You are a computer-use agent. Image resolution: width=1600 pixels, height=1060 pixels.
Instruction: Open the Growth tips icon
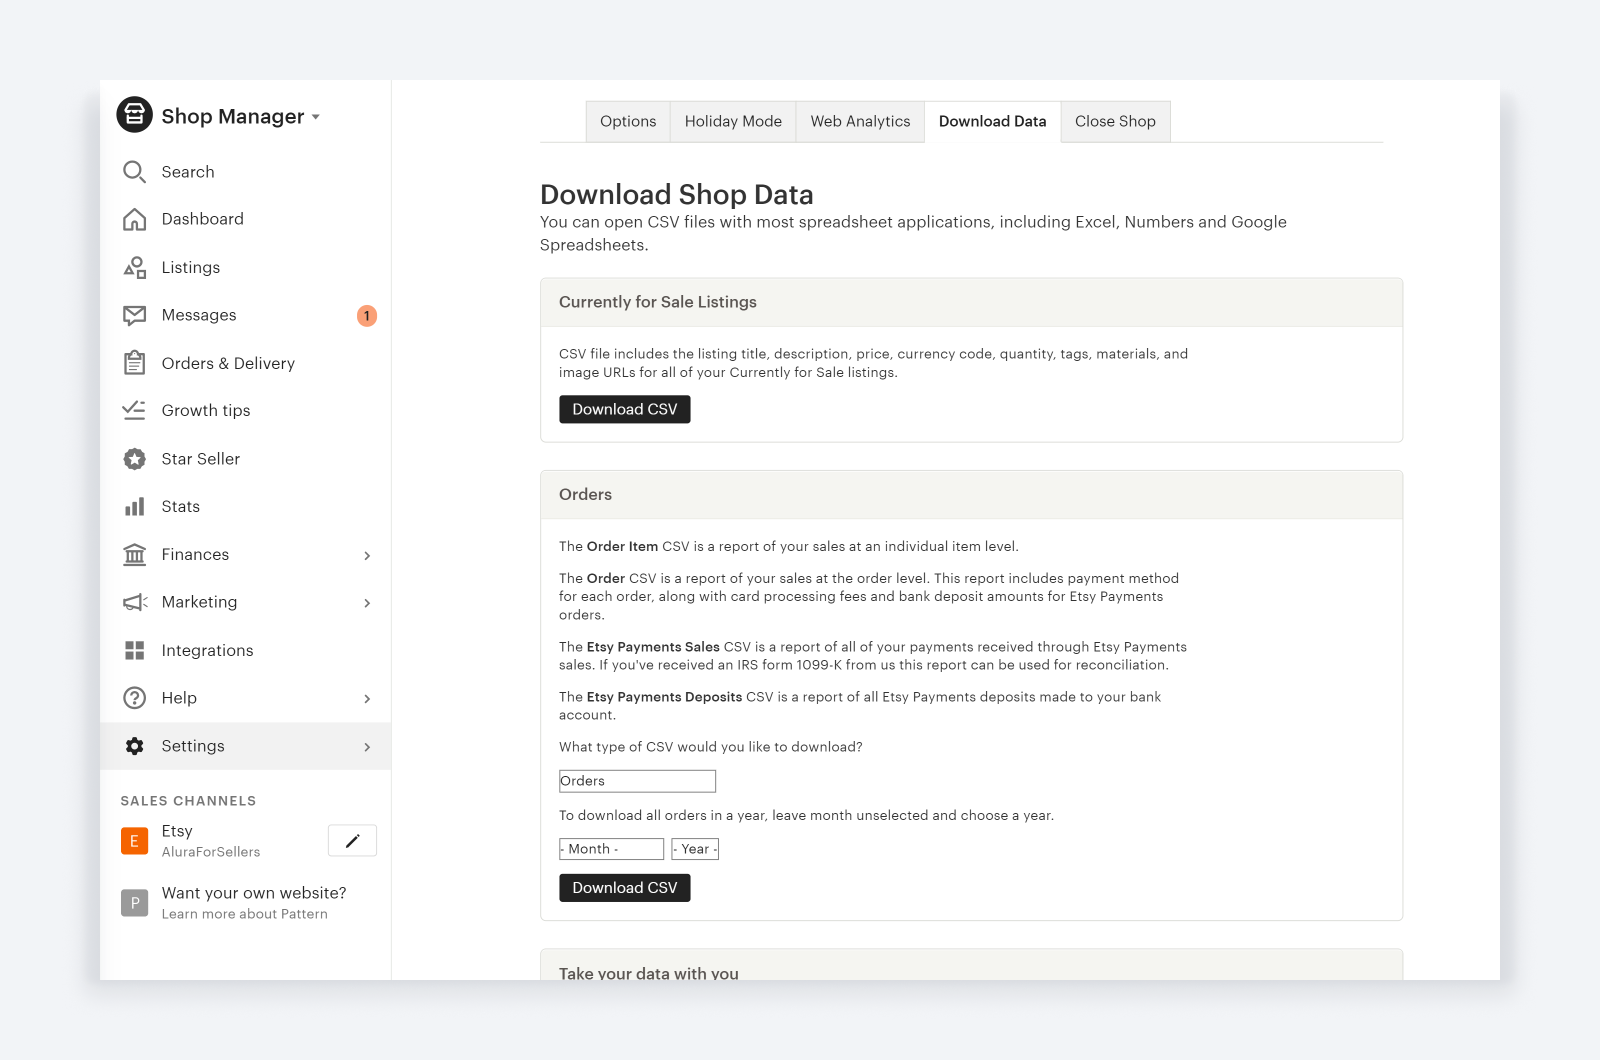(134, 410)
